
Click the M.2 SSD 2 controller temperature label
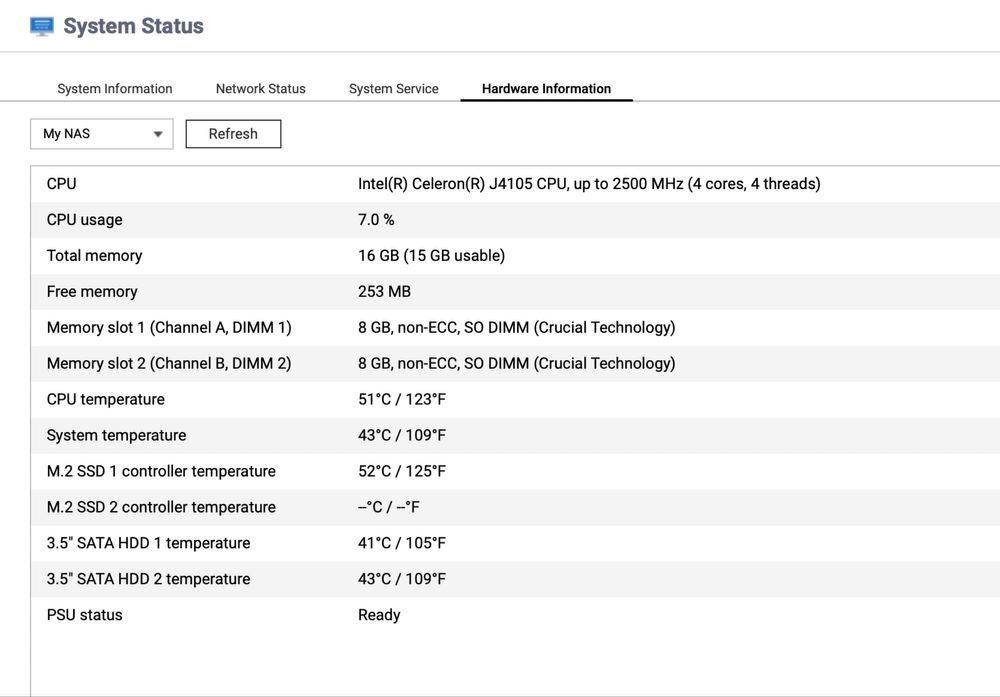[161, 507]
